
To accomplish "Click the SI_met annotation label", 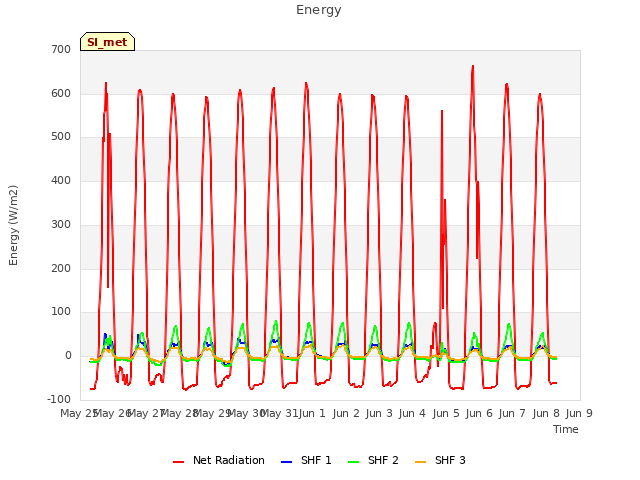I will coord(107,42).
